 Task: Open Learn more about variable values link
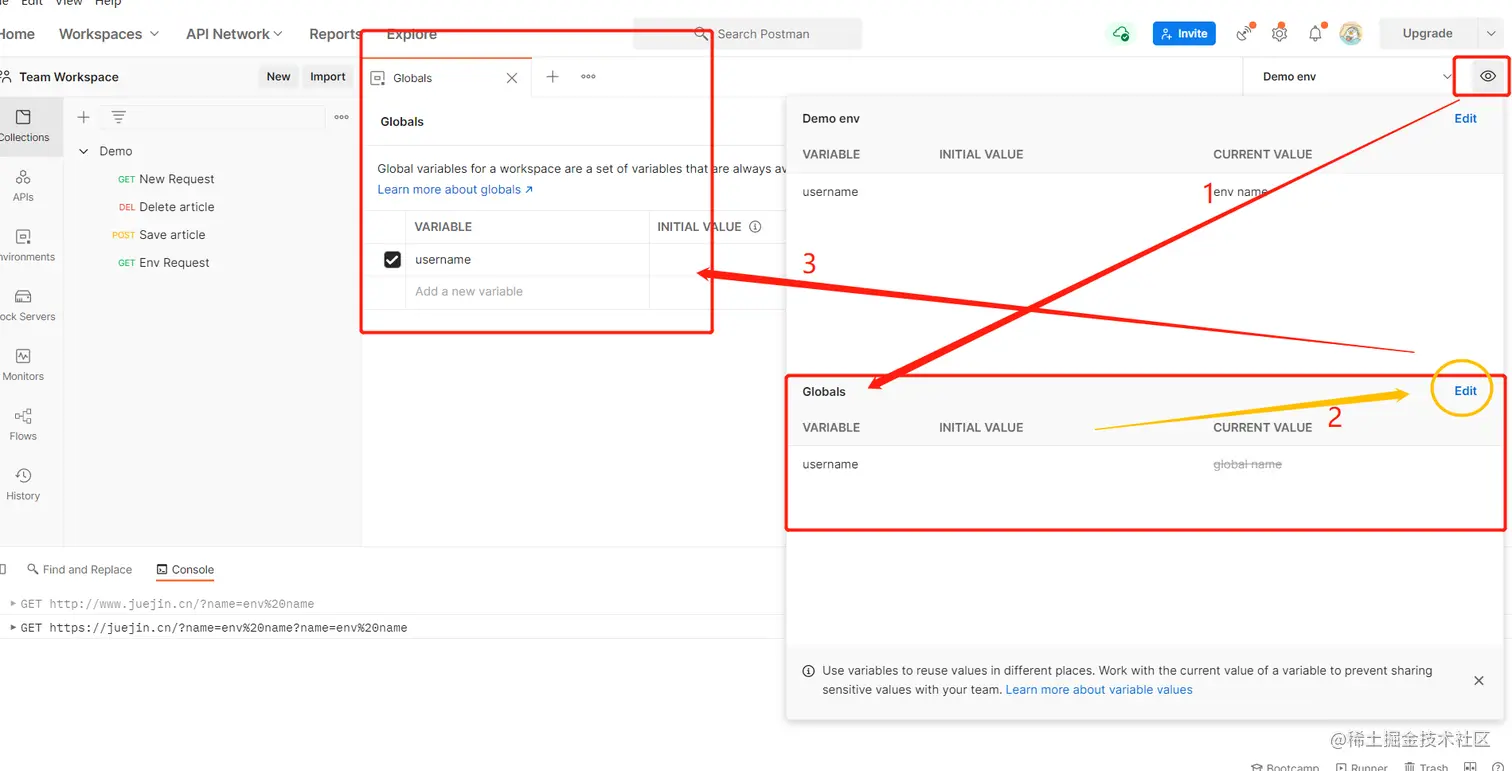pos(1099,690)
